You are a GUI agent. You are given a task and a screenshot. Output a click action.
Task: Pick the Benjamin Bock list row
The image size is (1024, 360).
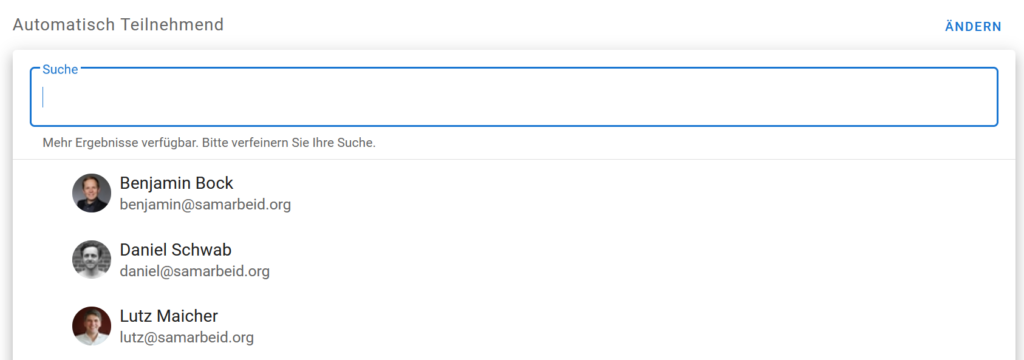point(514,193)
